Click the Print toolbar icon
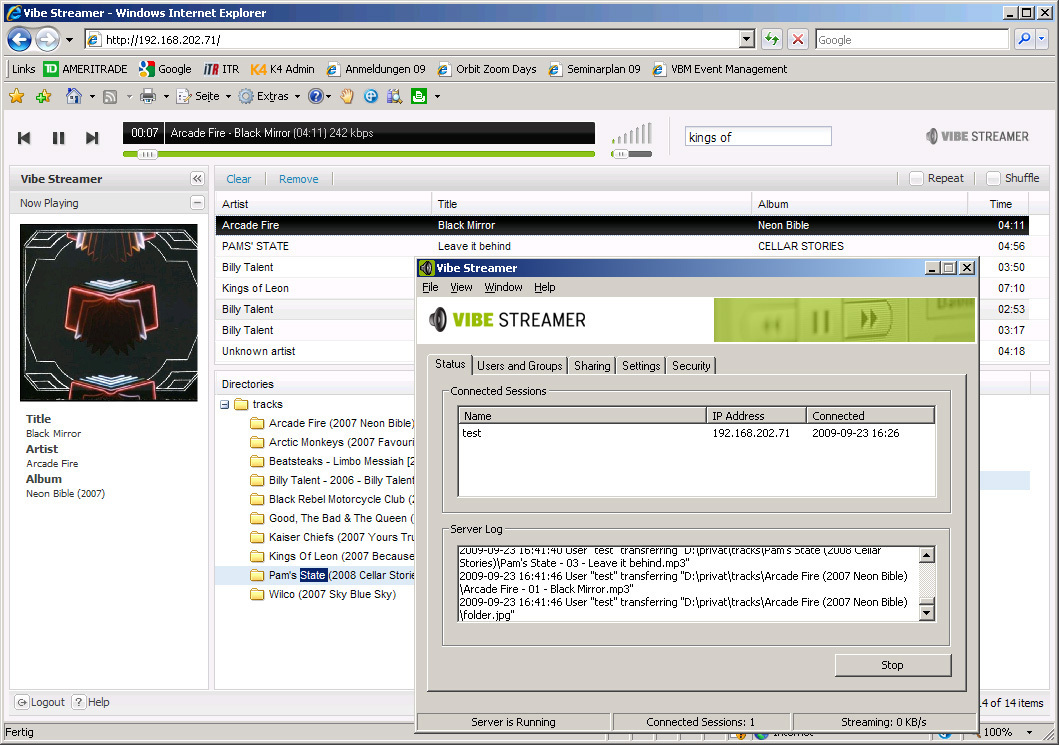The image size is (1059, 745). pyautogui.click(x=148, y=97)
